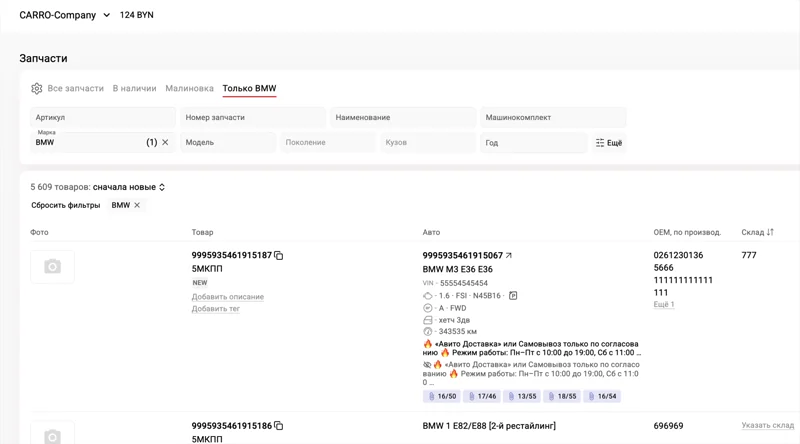Expand more filters with Ещё
This screenshot has height=444, width=800.
(x=608, y=143)
